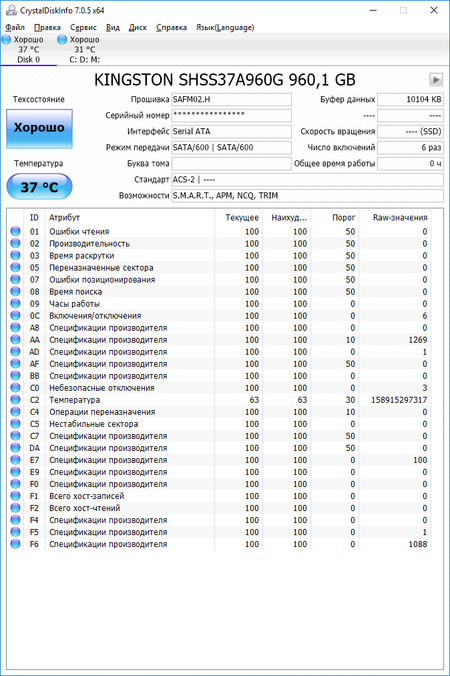Click status orb of Disk 0 tab

coord(6,40)
